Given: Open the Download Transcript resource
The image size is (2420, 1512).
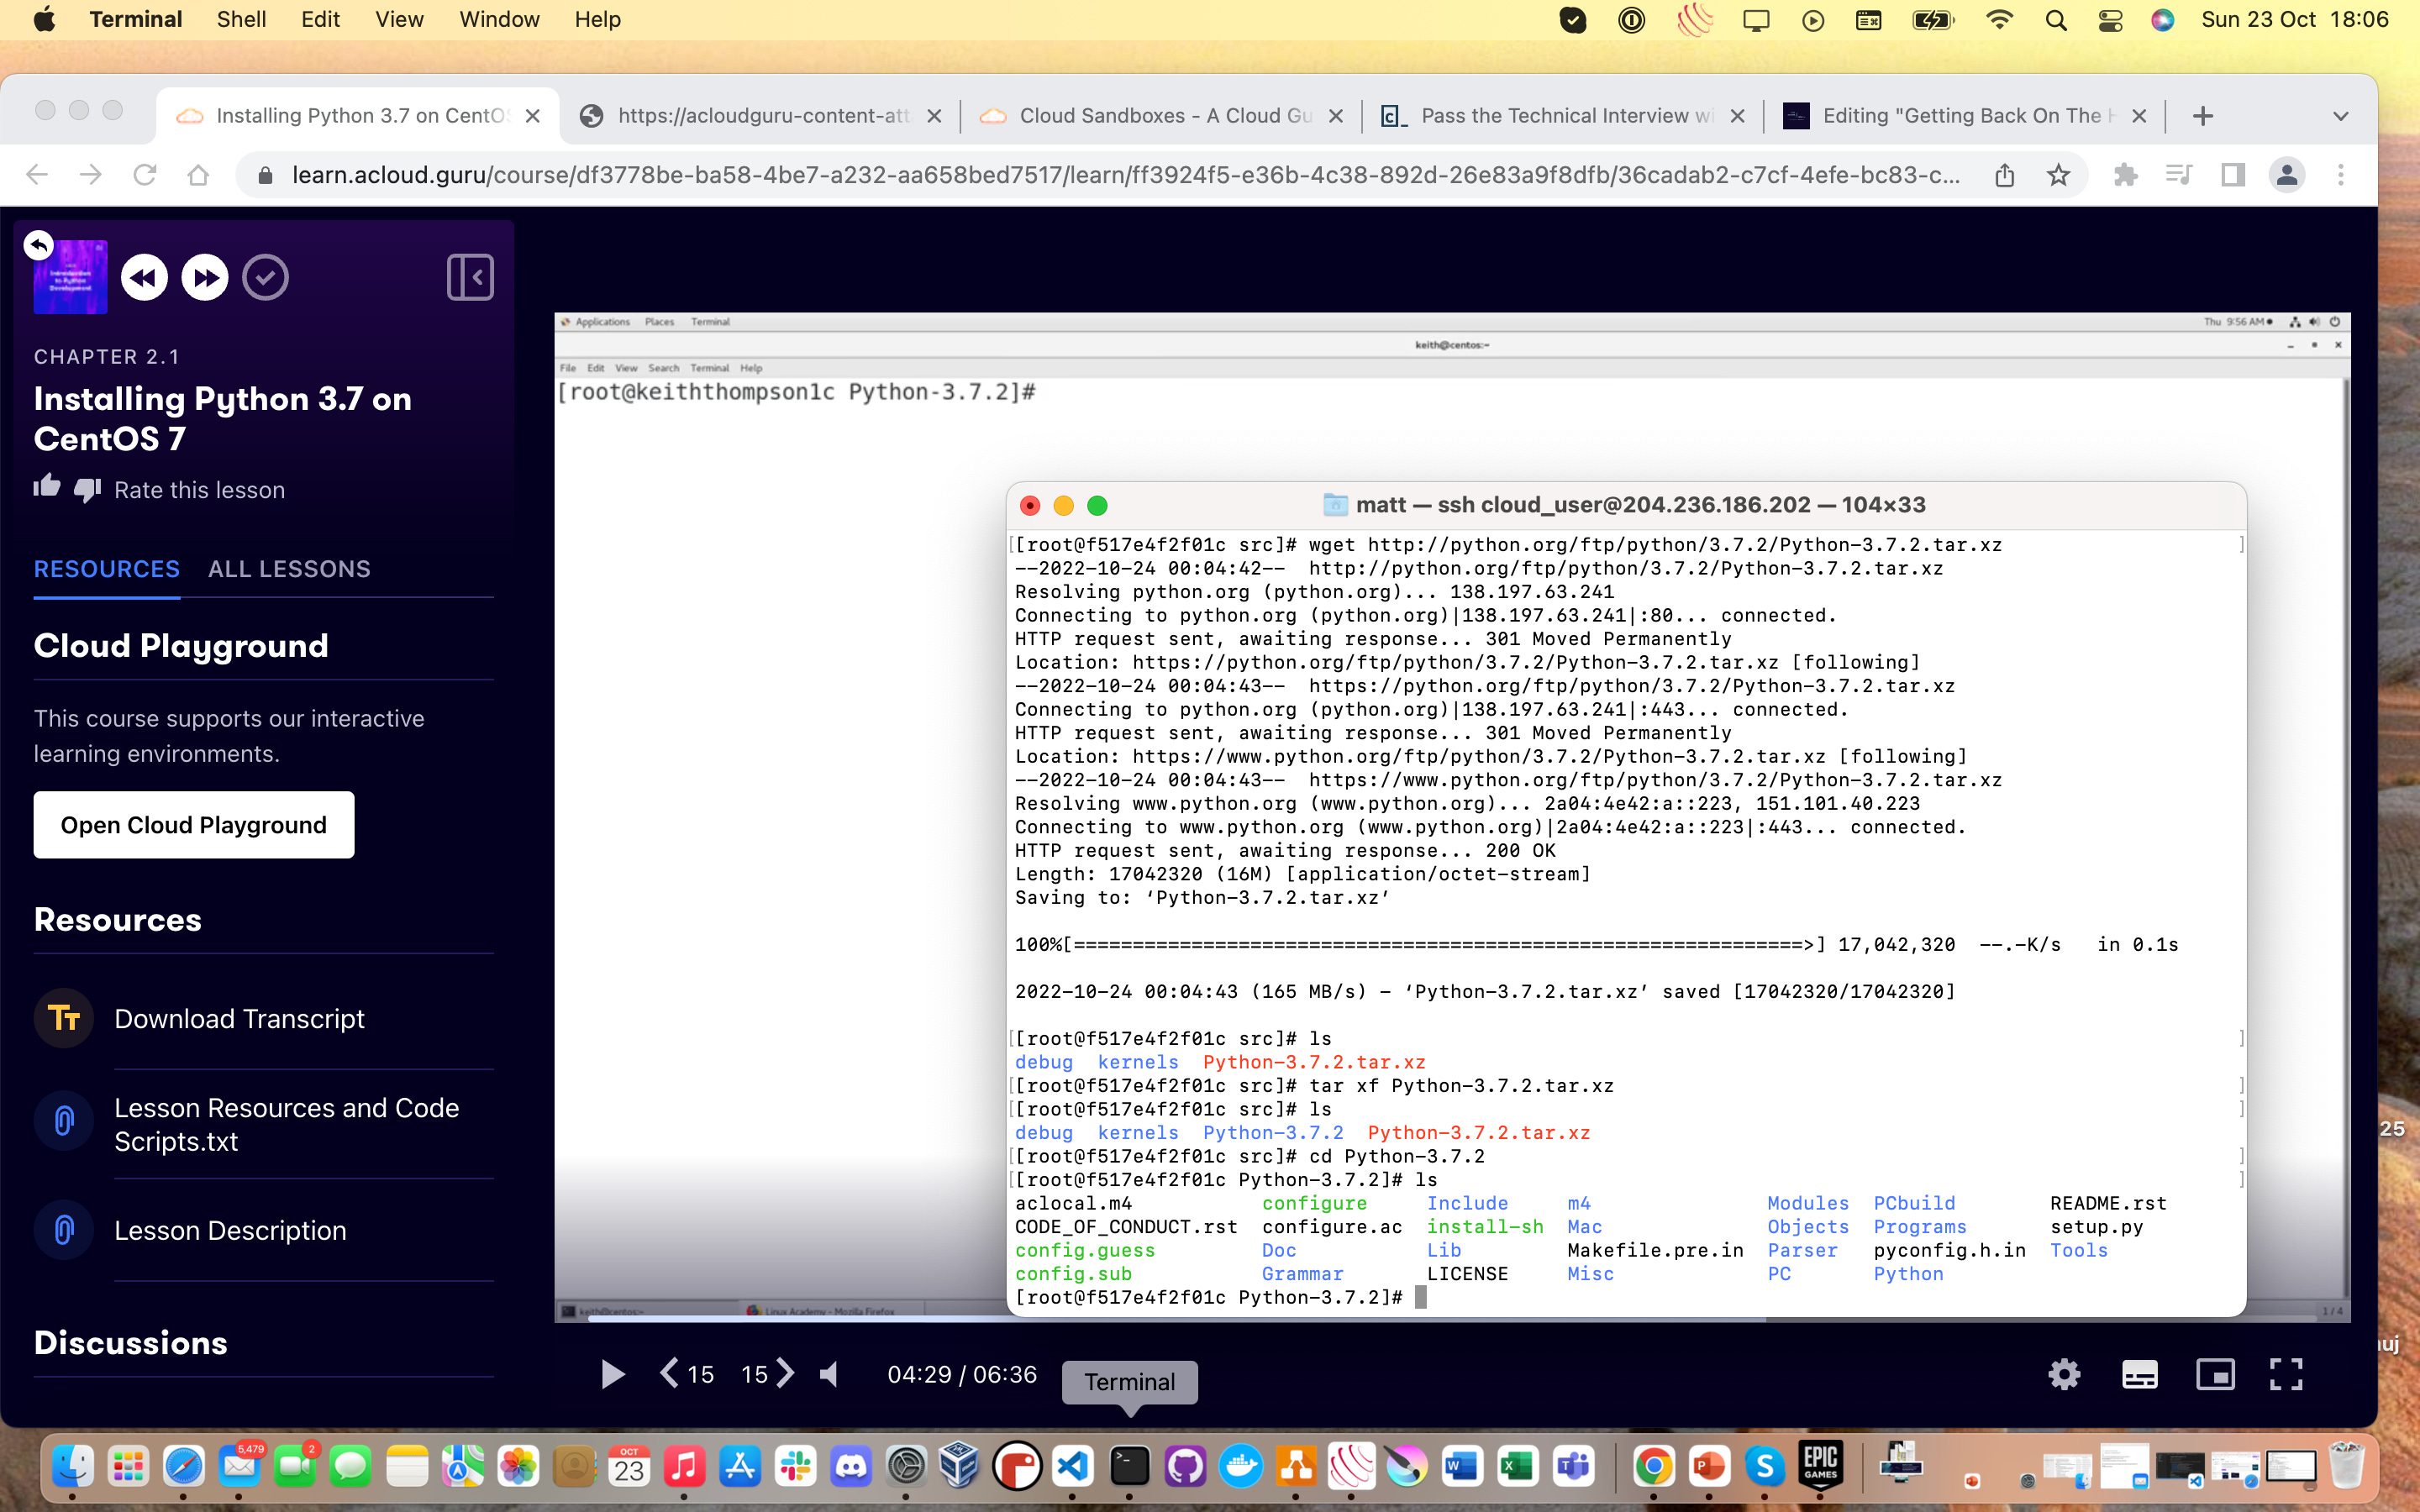Looking at the screenshot, I should coord(239,1018).
